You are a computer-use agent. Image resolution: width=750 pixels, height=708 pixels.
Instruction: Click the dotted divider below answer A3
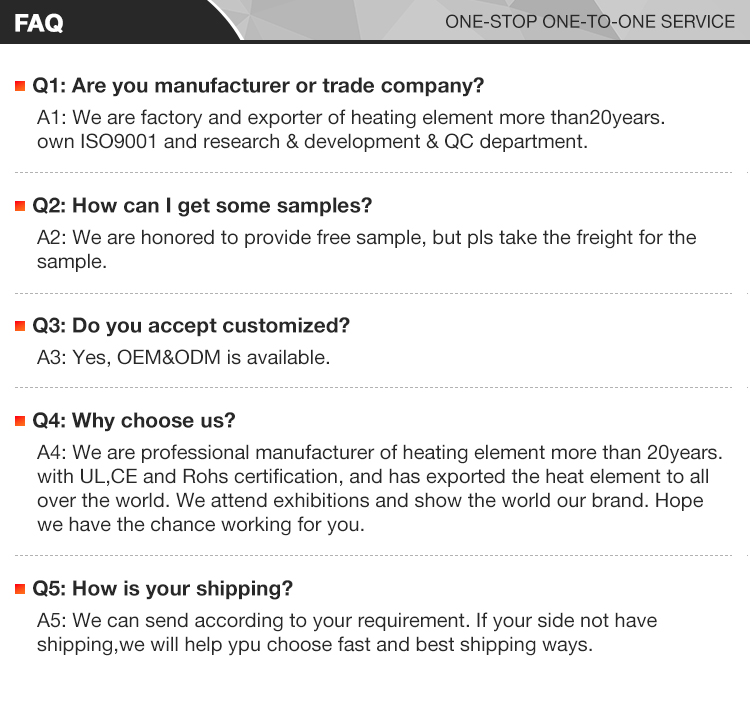pyautogui.click(x=375, y=387)
